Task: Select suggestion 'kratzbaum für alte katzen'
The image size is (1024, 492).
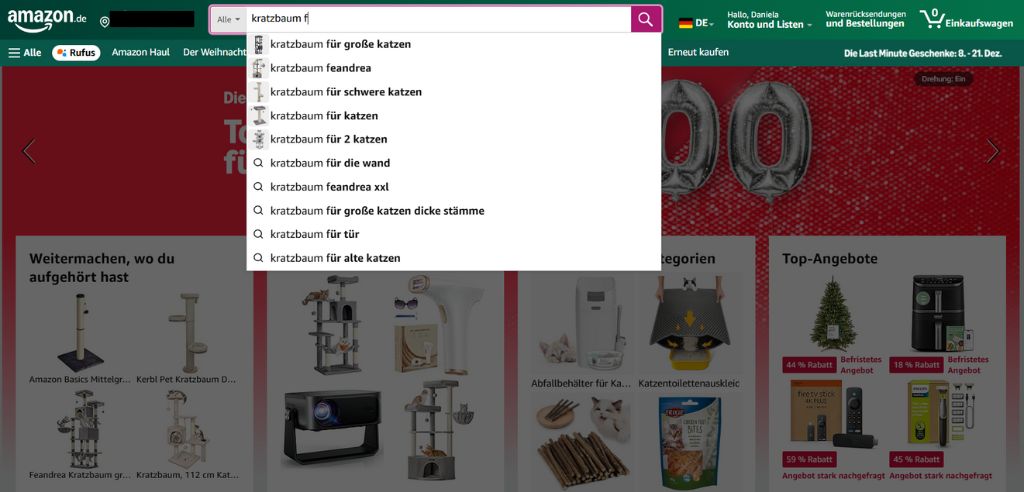Action: tap(454, 258)
